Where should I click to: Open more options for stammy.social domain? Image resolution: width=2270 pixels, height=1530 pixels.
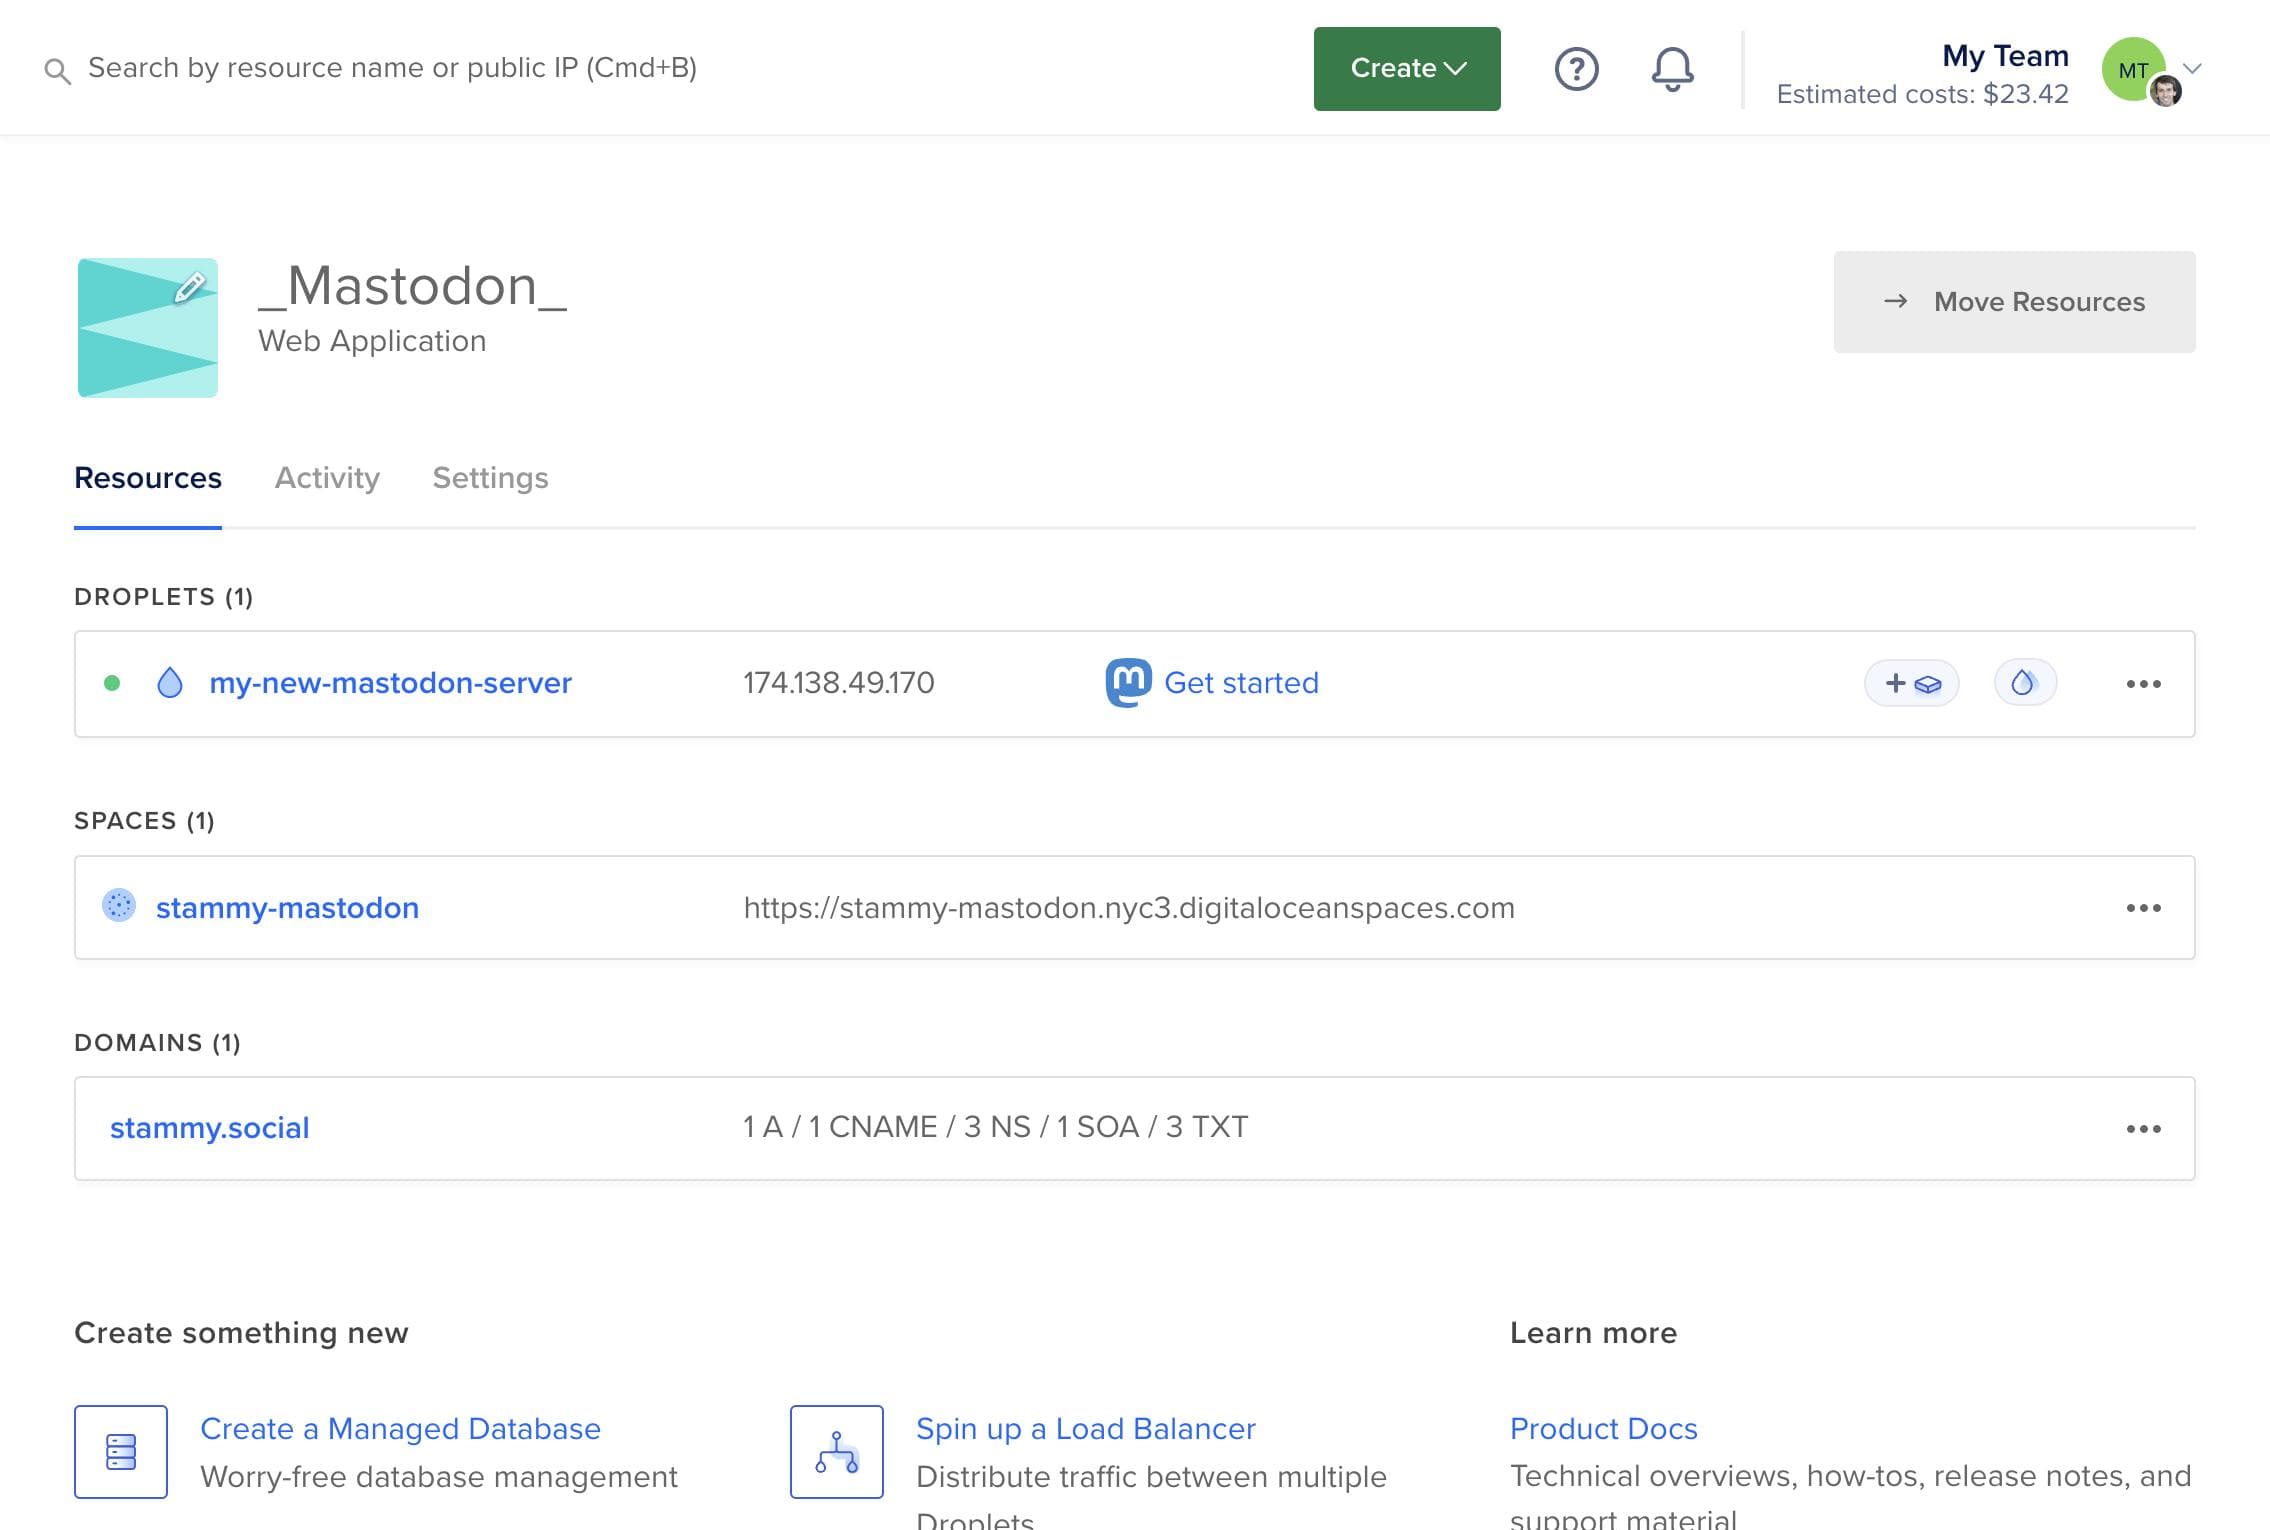click(x=2143, y=1129)
